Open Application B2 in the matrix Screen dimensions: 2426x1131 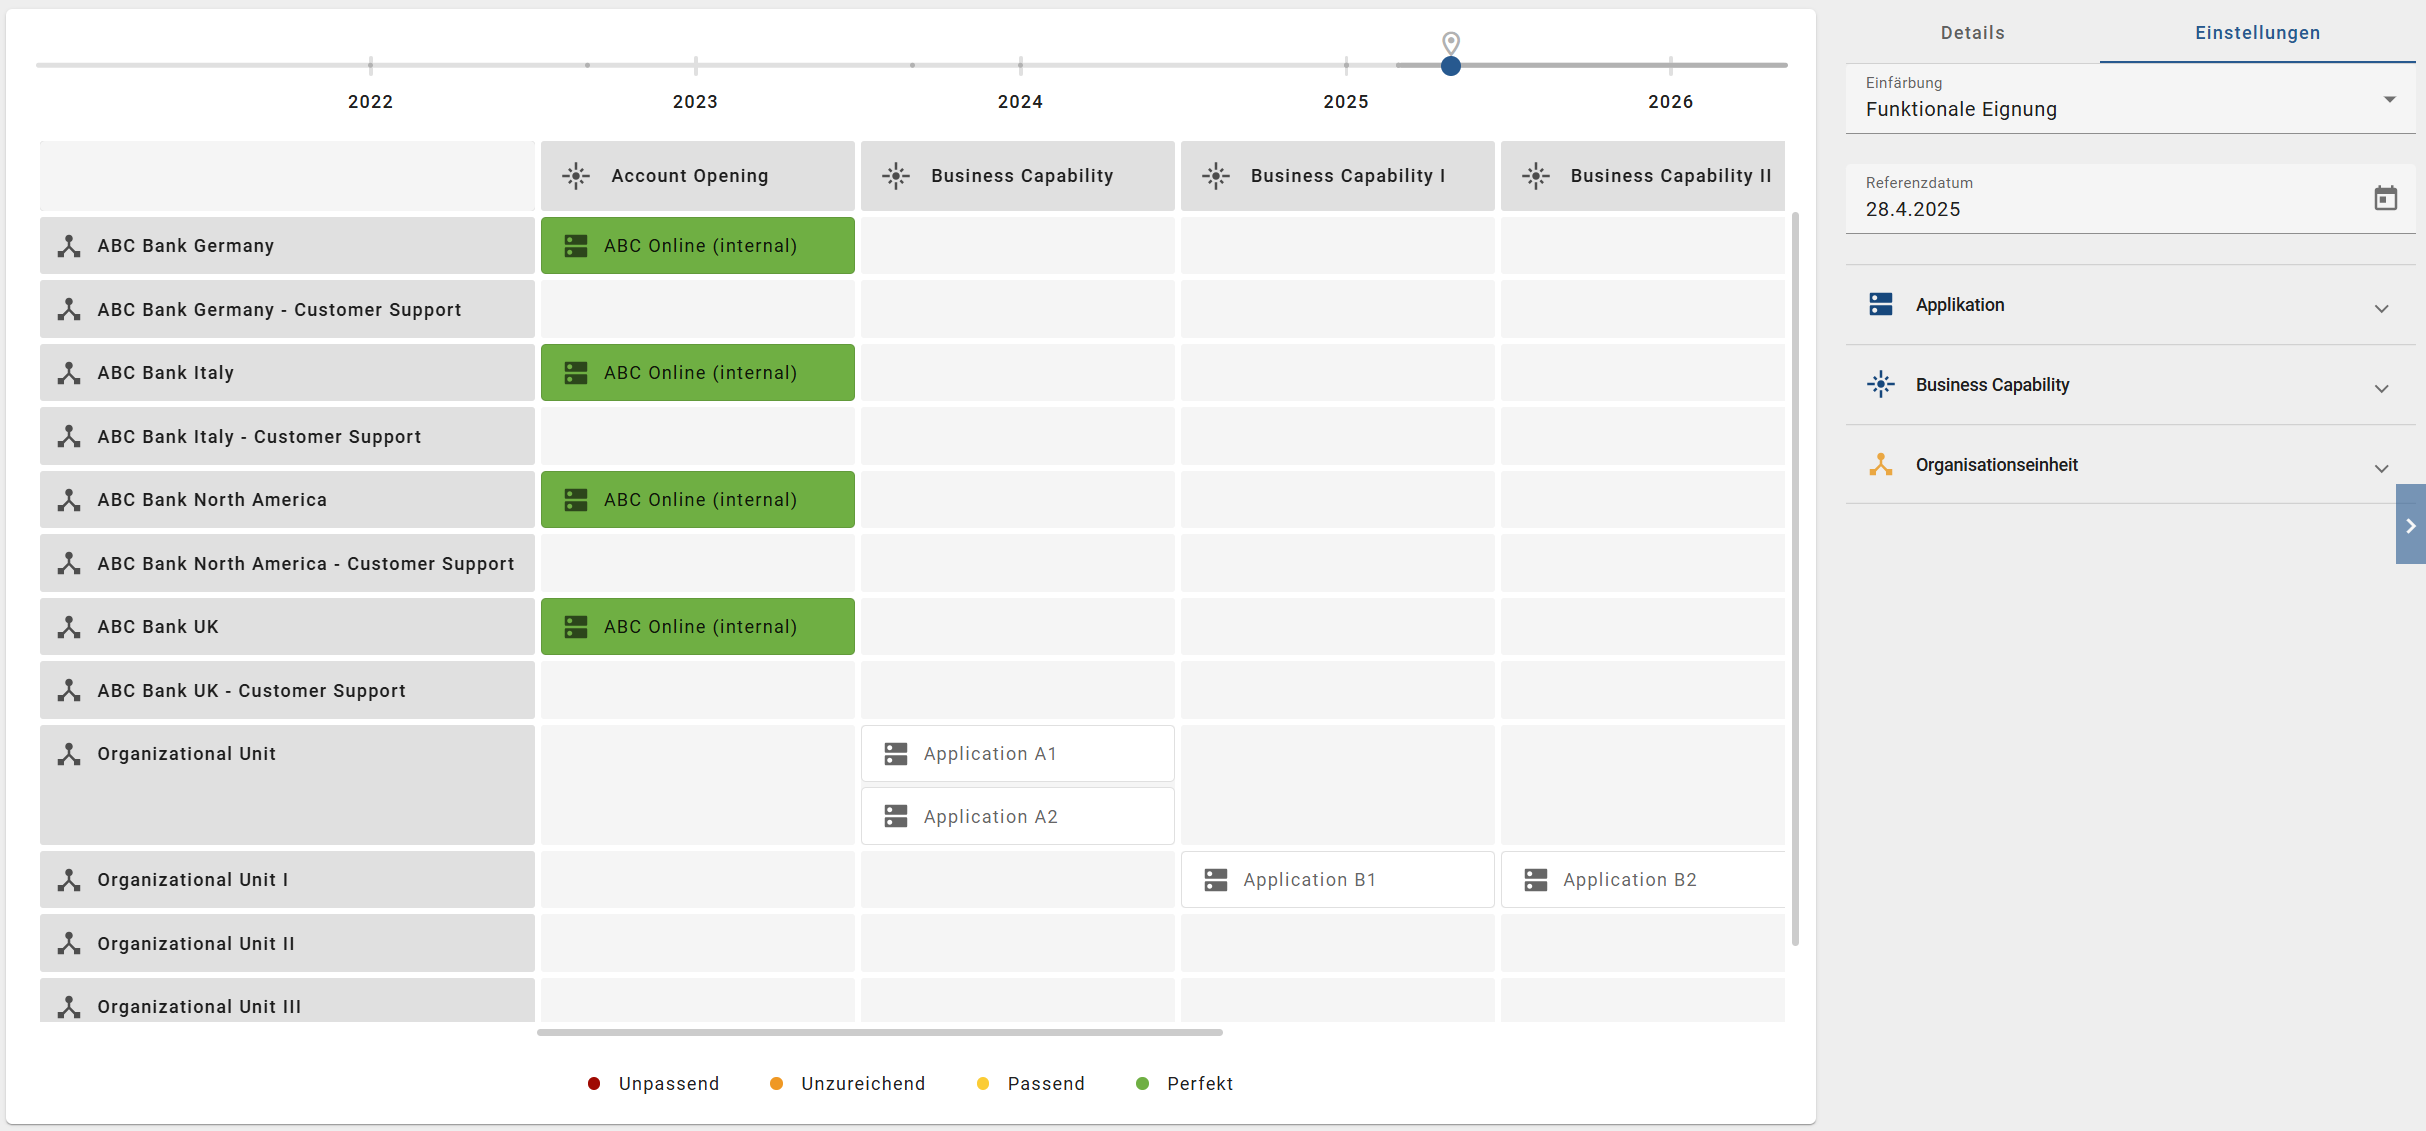pos(1643,879)
